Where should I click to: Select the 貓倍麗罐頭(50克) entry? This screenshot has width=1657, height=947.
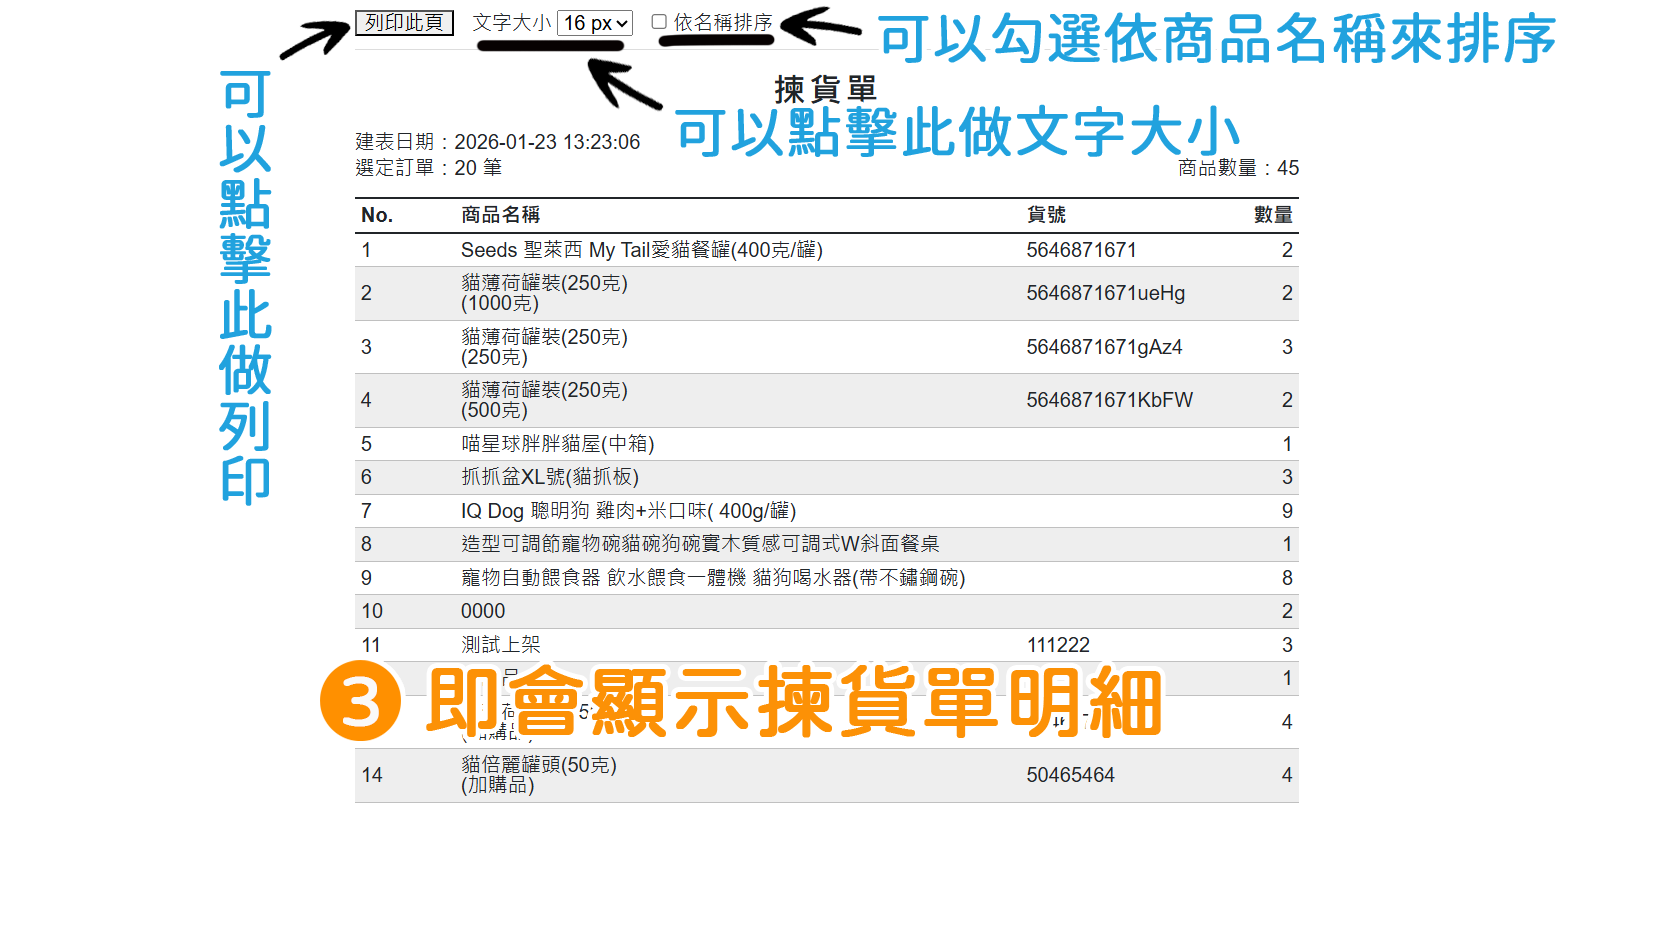coord(536,774)
